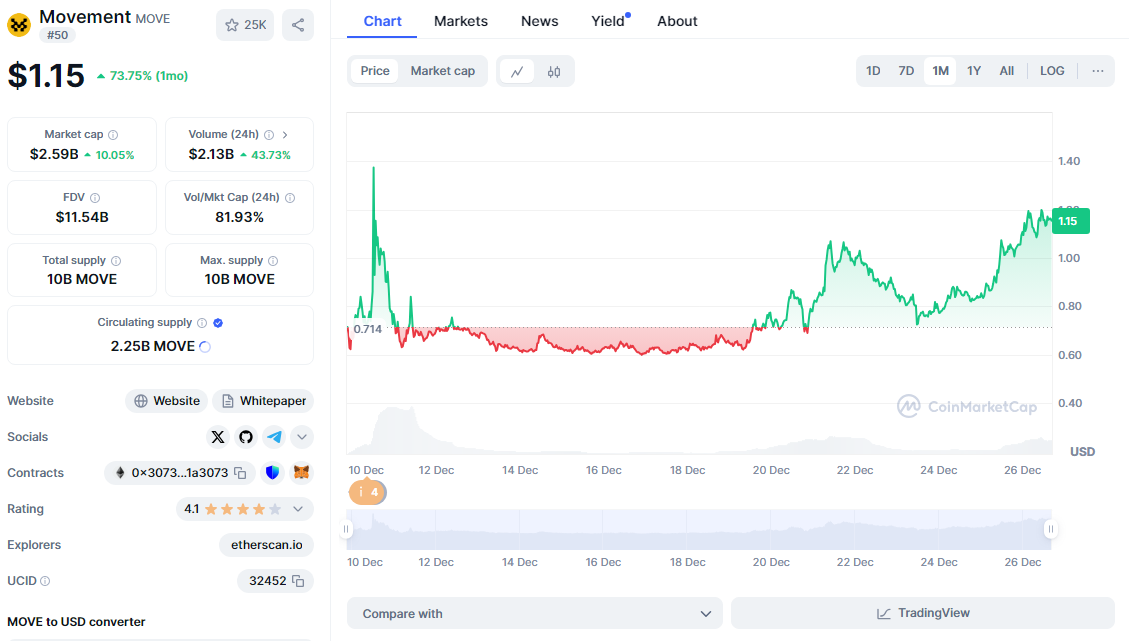Set chart range to 1Y

click(973, 71)
